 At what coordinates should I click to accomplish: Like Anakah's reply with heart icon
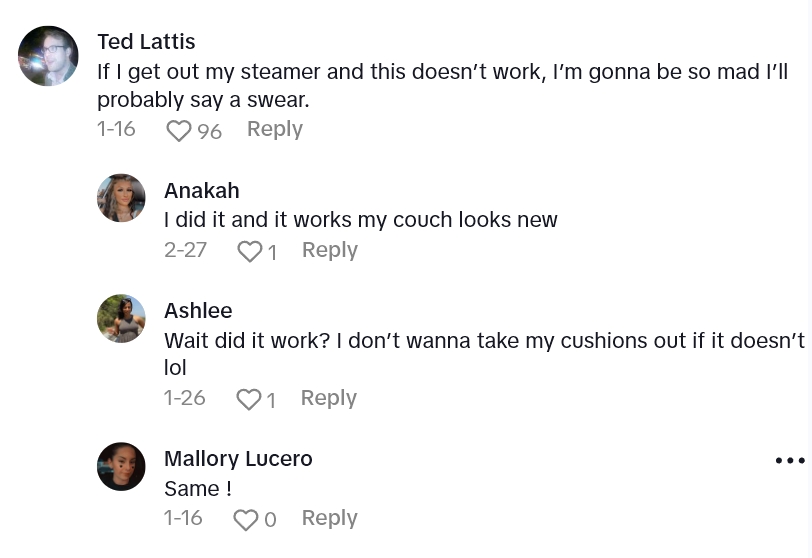click(248, 252)
